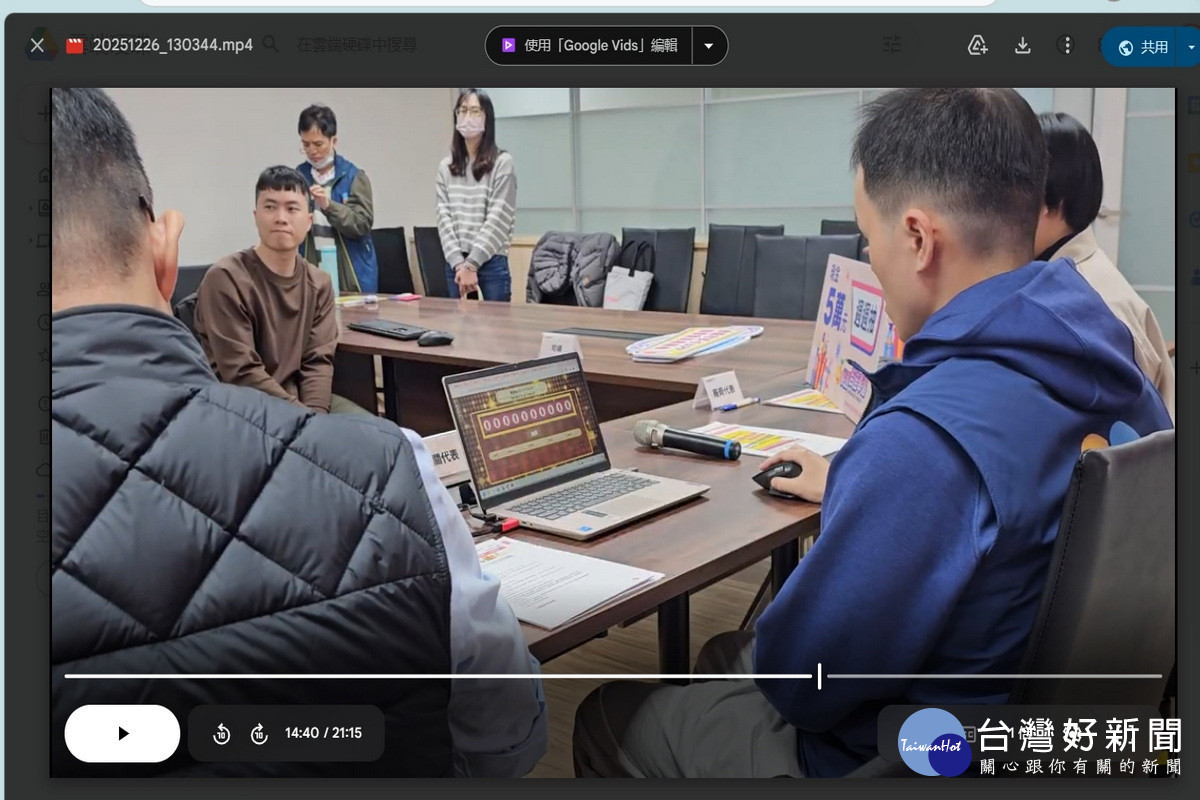
Task: Click the 14:40 / 21:15 time display
Action: (323, 733)
